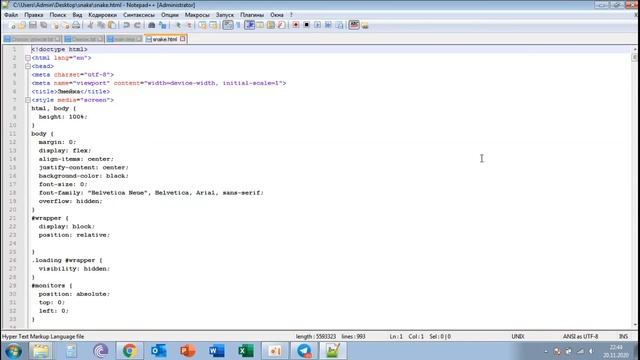This screenshot has height=360, width=640.
Task: Cut the selection using the scissors icon
Action: [x=90, y=25]
